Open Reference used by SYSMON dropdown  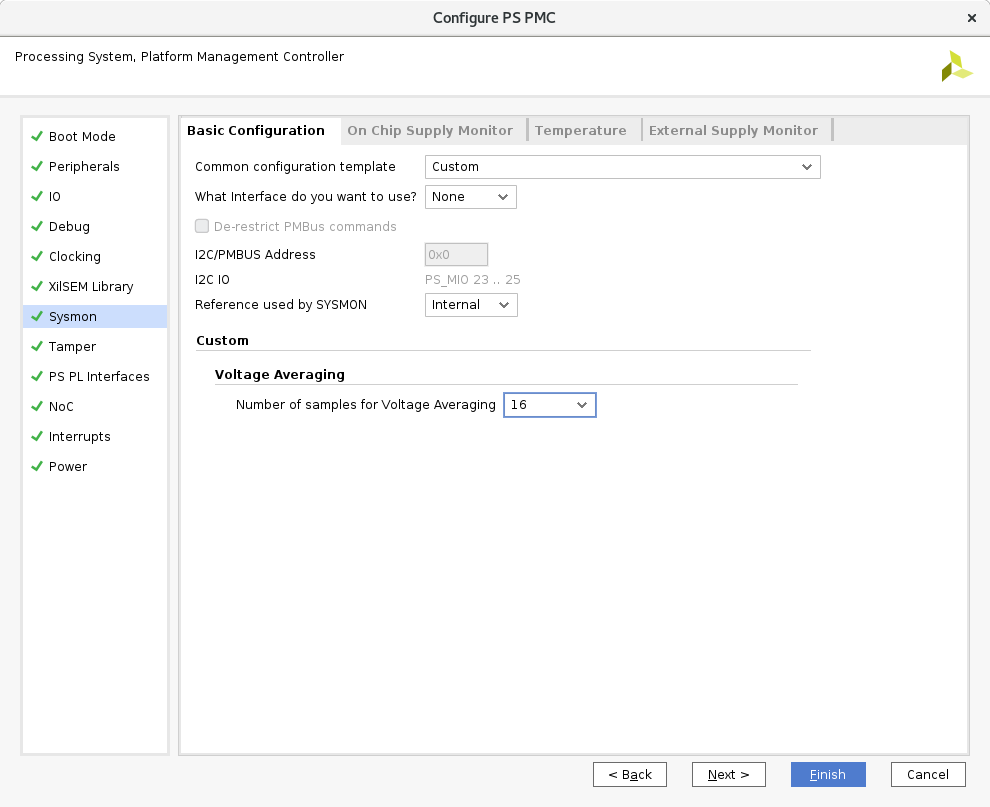point(471,305)
